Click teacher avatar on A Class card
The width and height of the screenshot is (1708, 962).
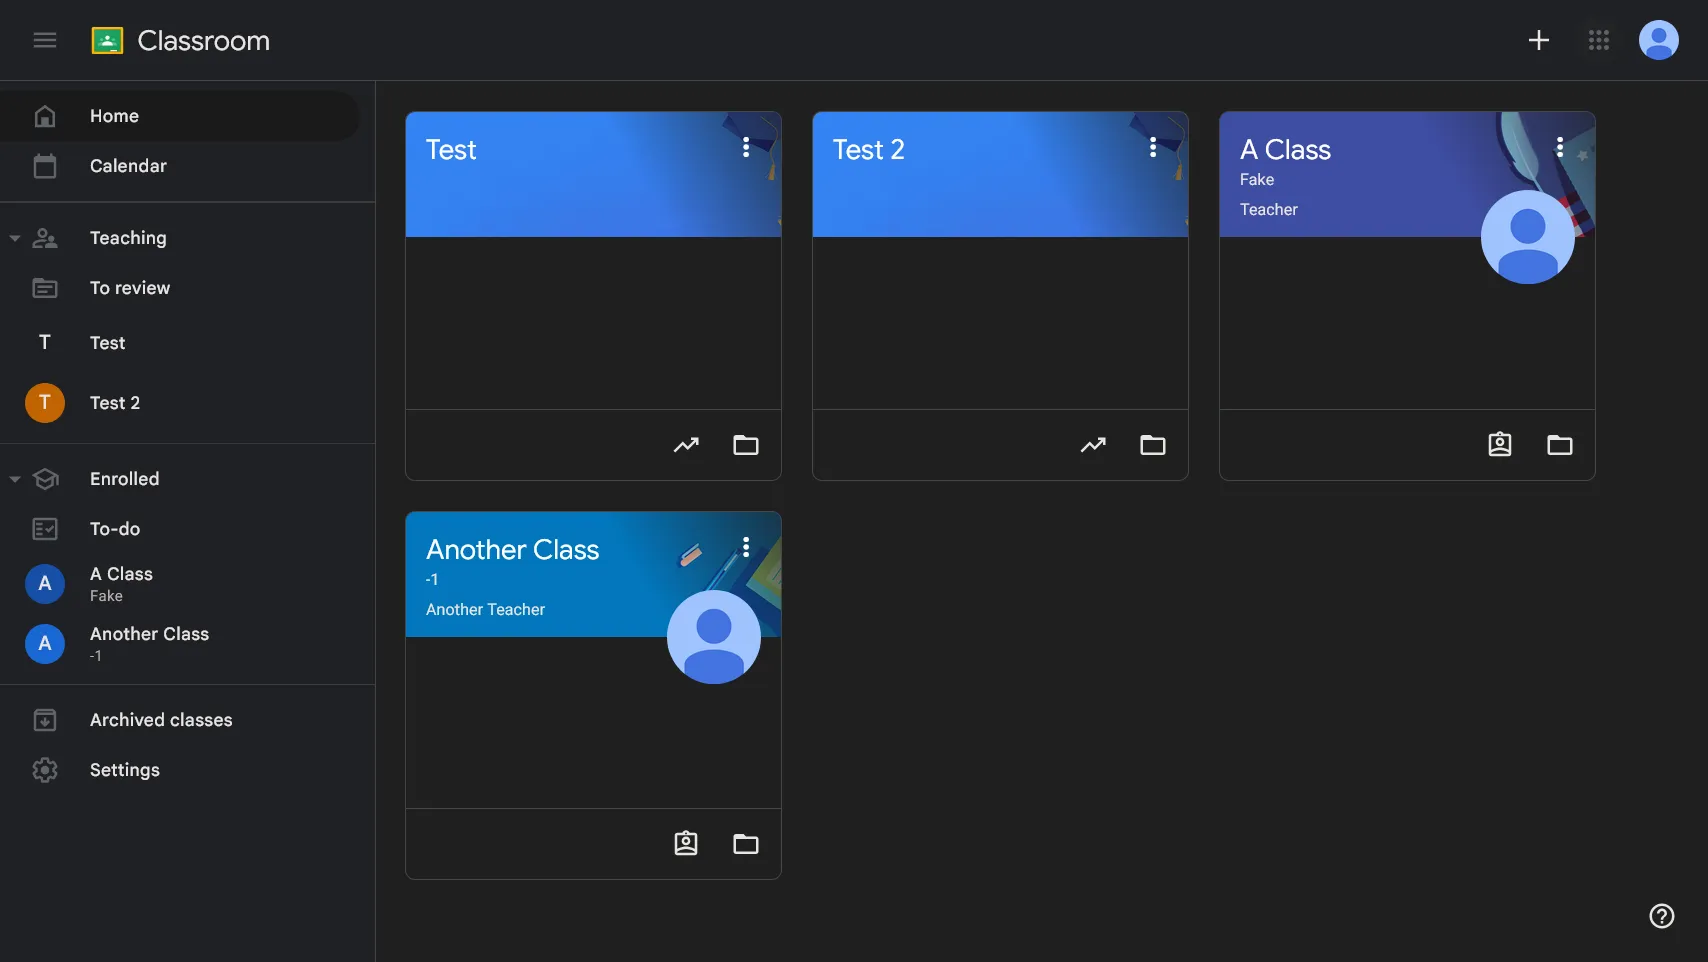coord(1528,237)
